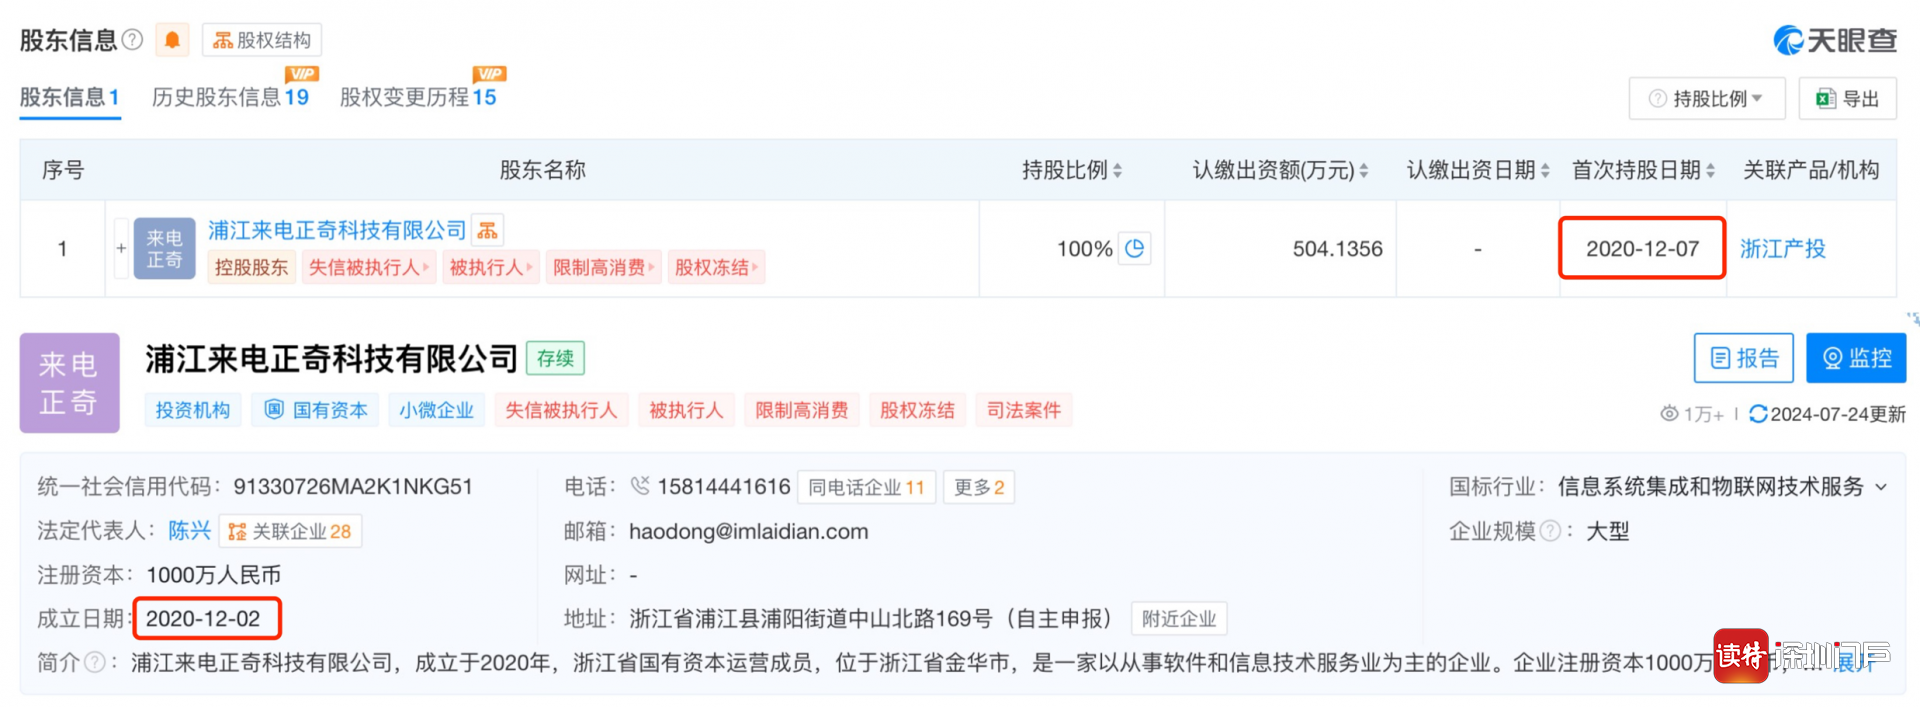Image resolution: width=1920 pixels, height=707 pixels.
Task: Click the large 来电正奇 company logo
Action: pos(69,382)
